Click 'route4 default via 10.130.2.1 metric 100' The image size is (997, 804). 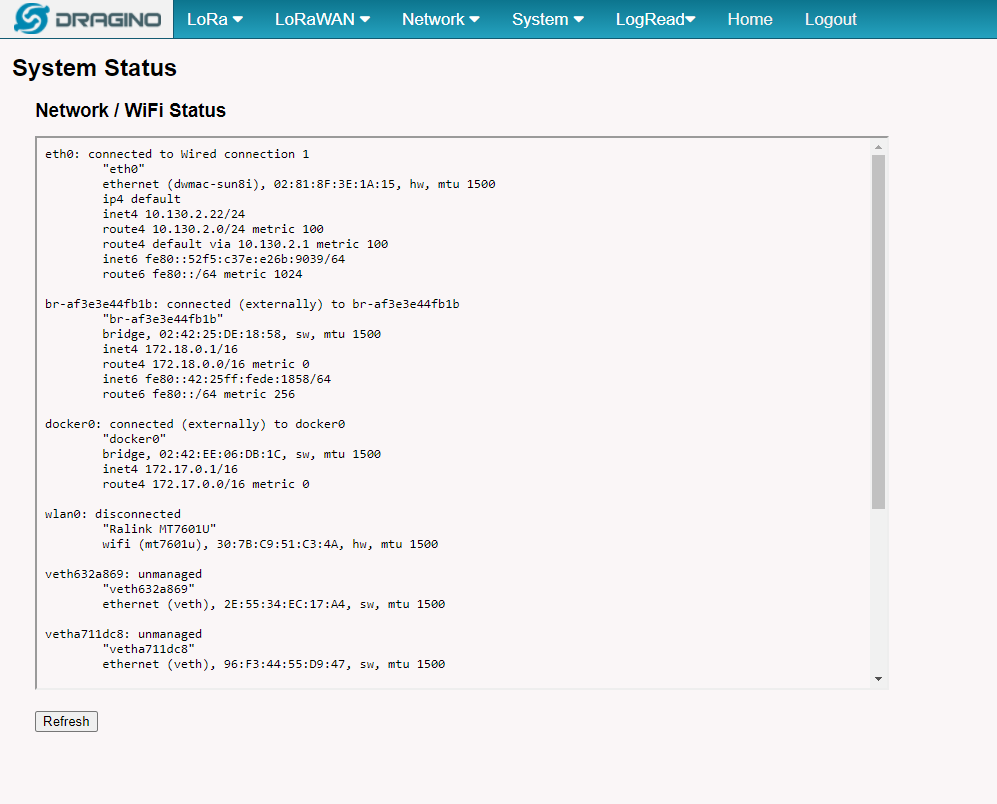coord(245,244)
